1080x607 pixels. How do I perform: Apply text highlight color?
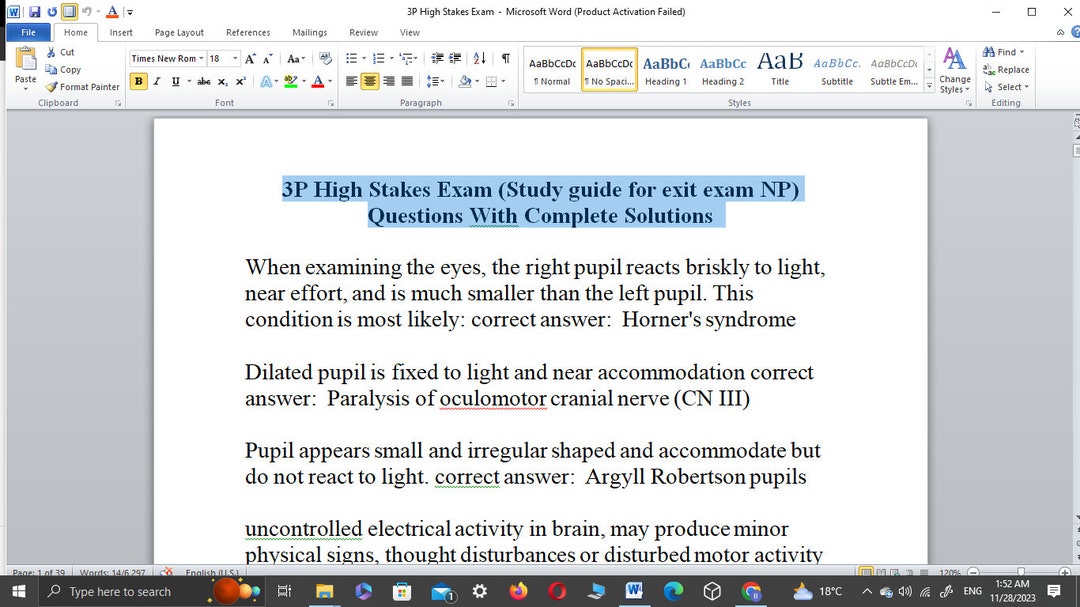[x=292, y=81]
